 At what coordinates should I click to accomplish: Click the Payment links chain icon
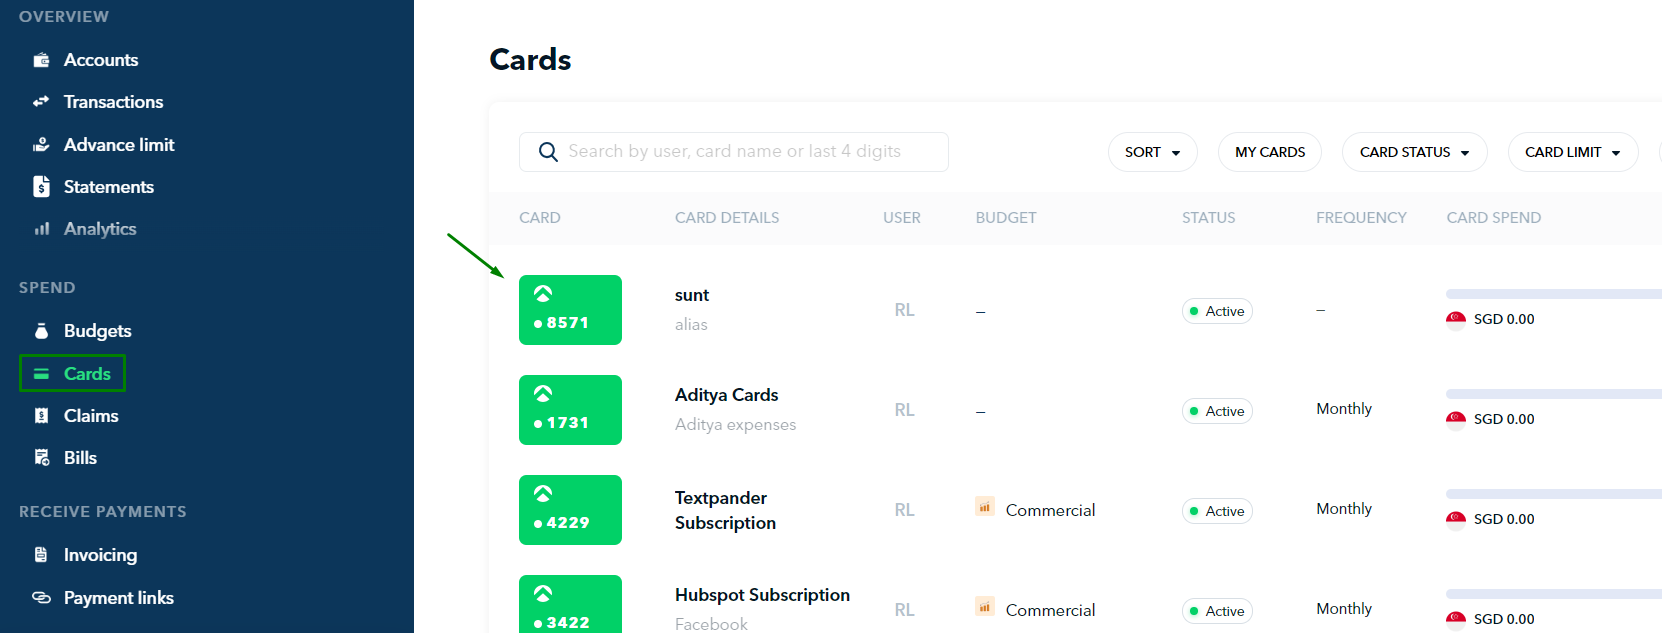pyautogui.click(x=41, y=598)
